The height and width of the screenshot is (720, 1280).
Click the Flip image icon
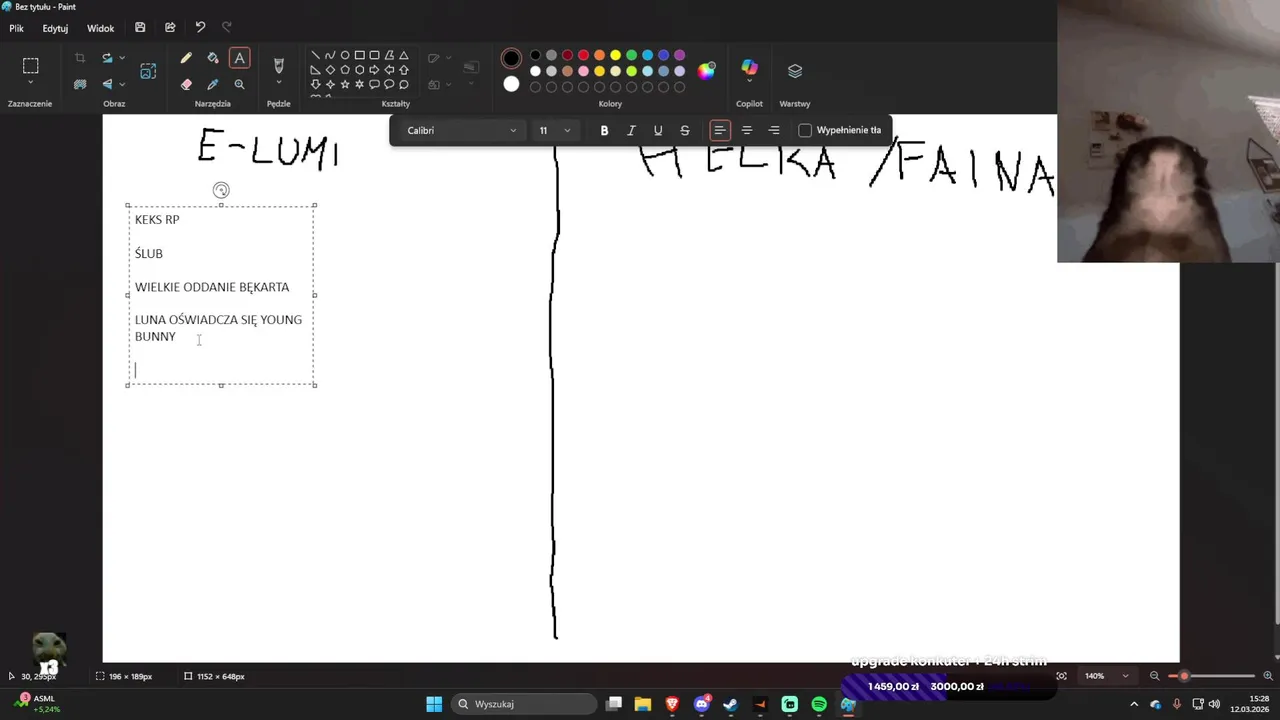click(x=107, y=85)
